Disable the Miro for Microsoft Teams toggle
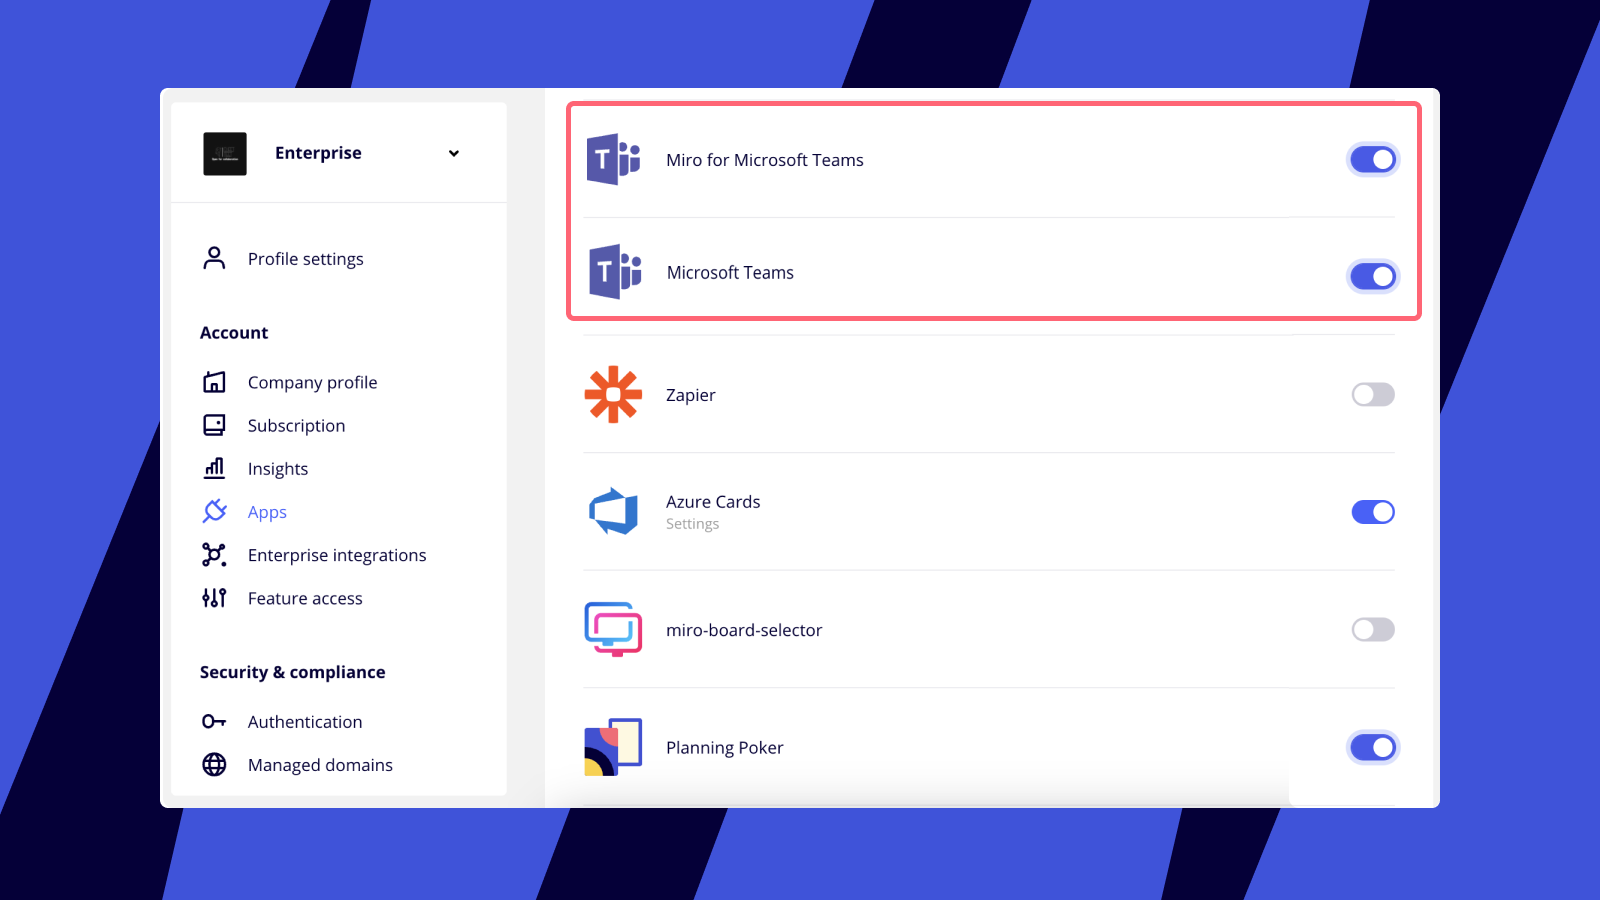This screenshot has height=900, width=1600. [1373, 160]
